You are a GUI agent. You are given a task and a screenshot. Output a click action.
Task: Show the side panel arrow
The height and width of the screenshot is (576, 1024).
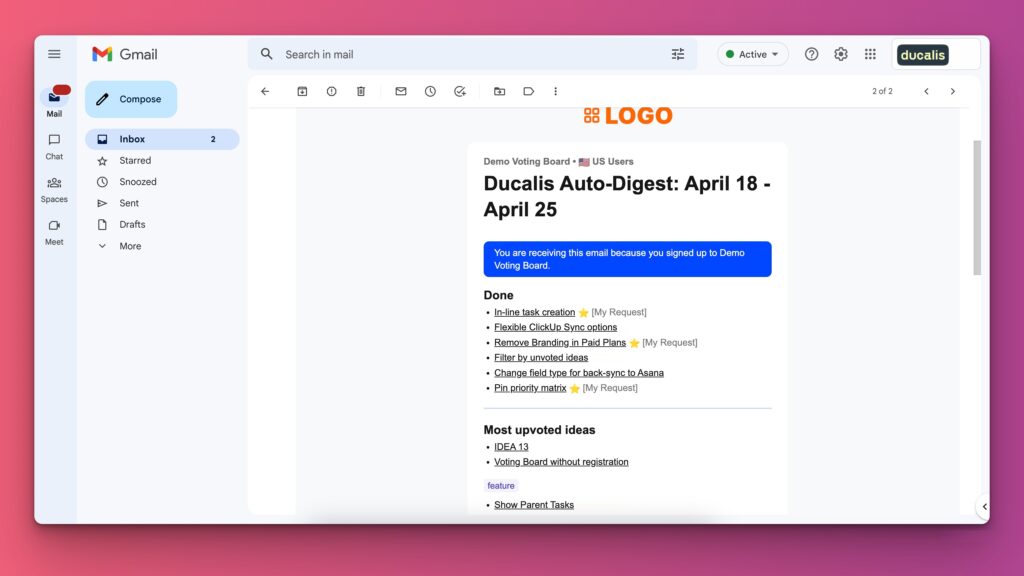click(984, 507)
